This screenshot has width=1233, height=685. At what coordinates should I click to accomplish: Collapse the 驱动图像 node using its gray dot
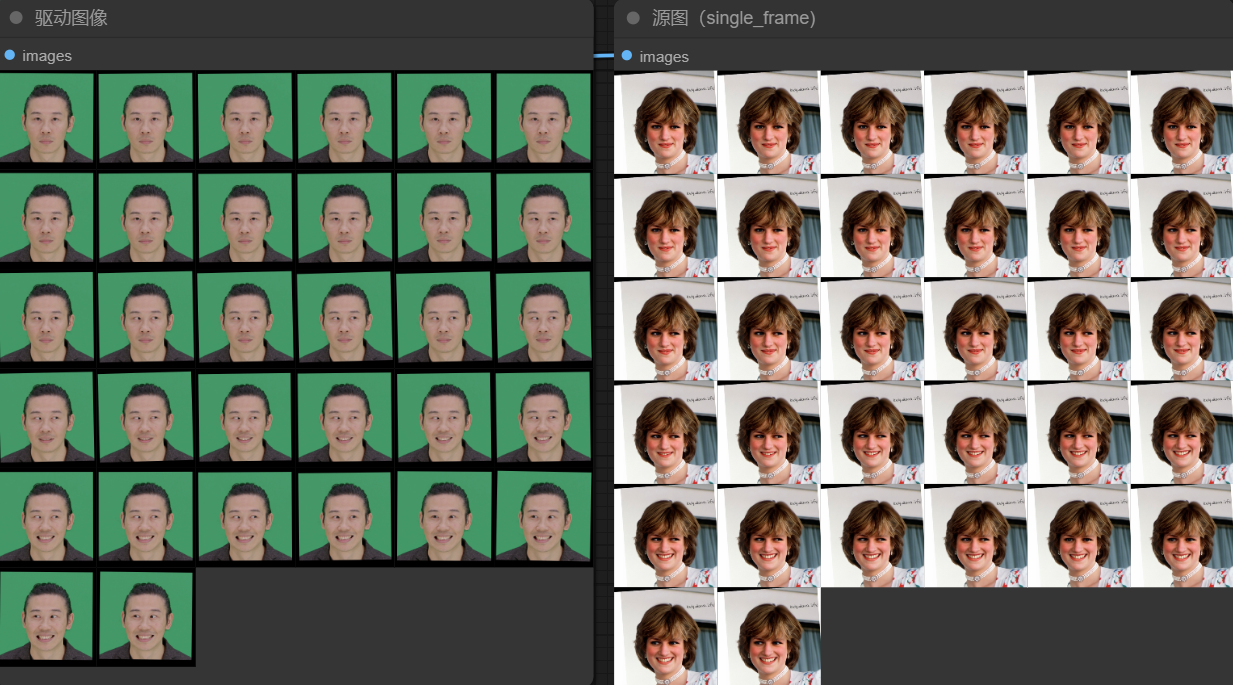(16, 18)
